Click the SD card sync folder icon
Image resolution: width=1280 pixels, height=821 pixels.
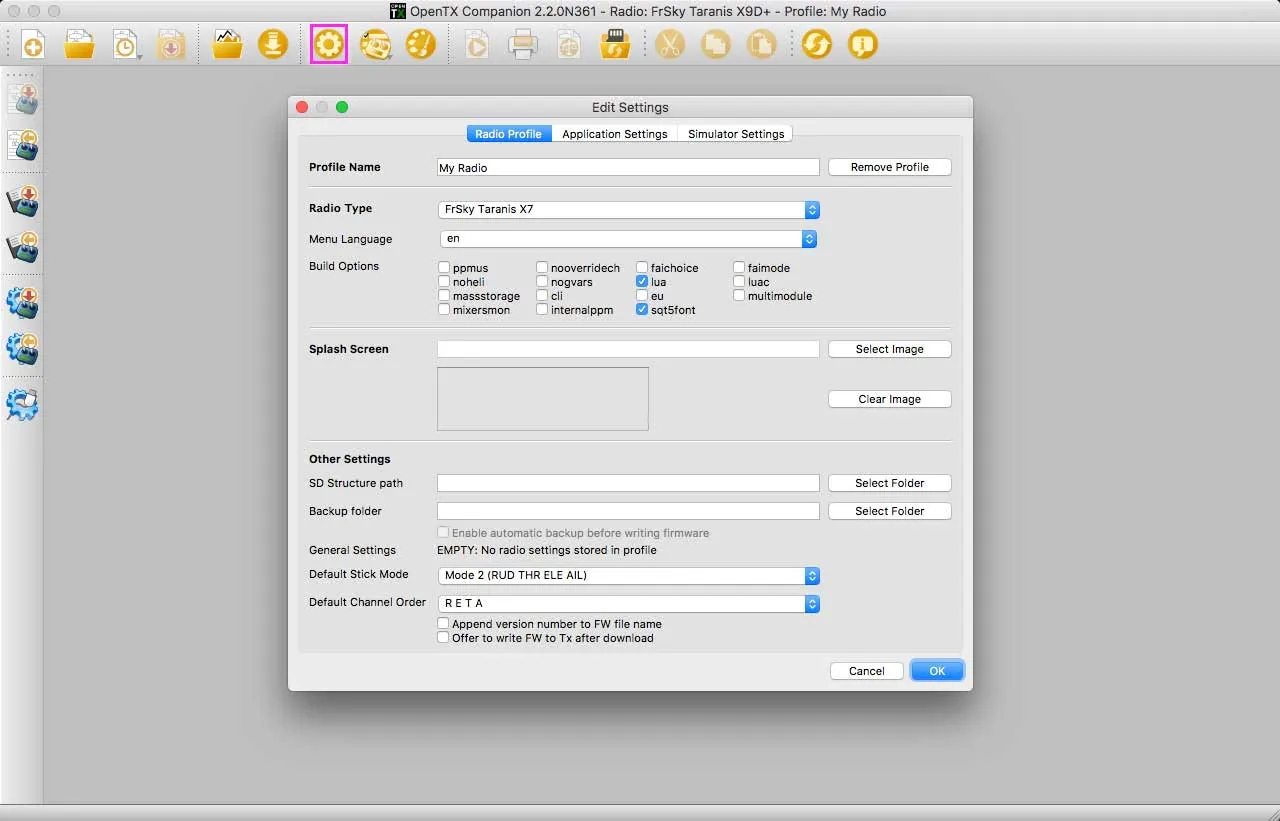click(x=614, y=45)
